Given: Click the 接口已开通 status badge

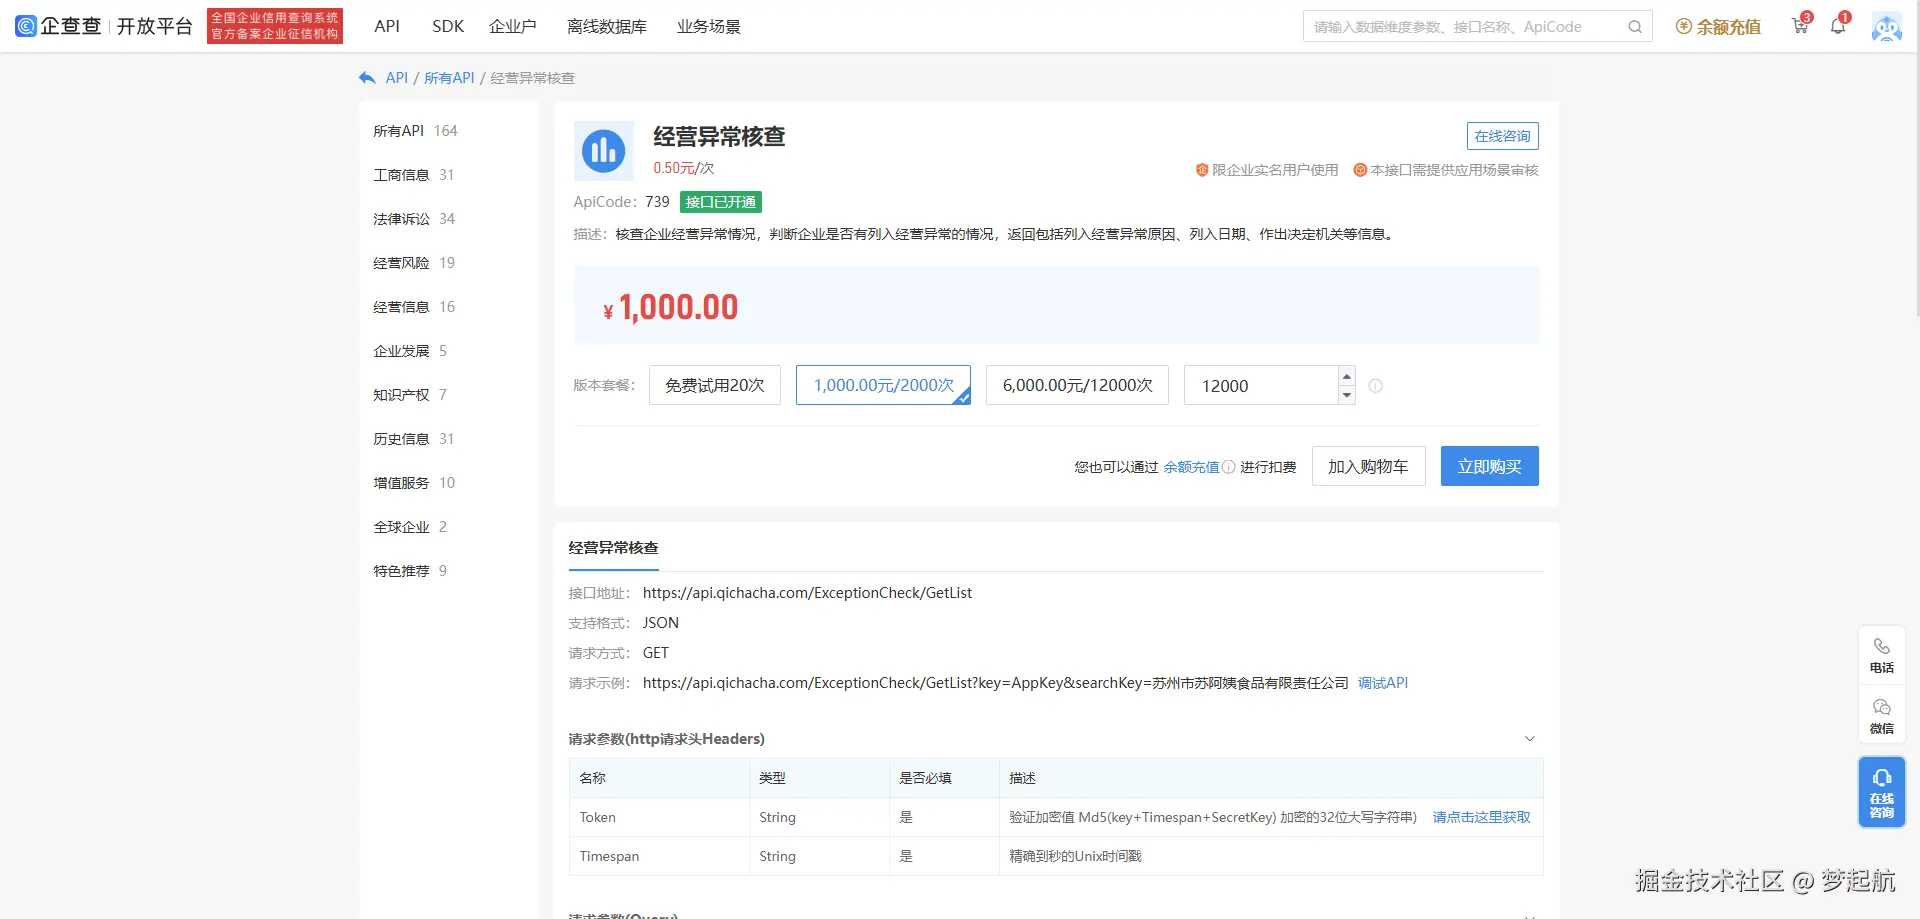Looking at the screenshot, I should point(721,202).
